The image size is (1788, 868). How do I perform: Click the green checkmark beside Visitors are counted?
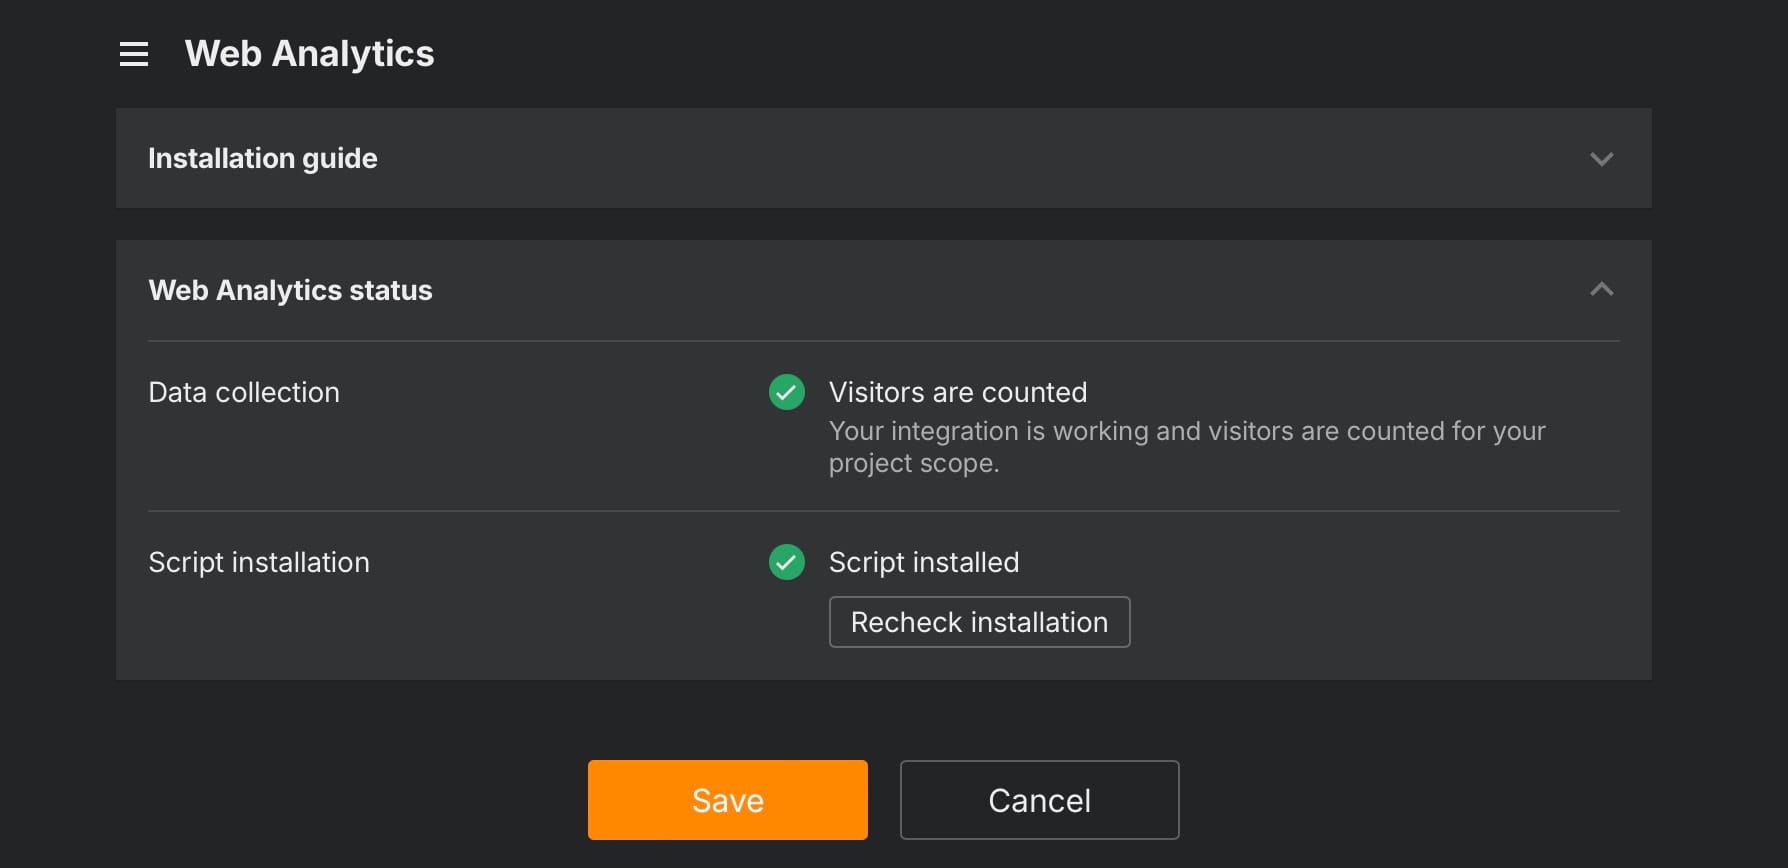[x=787, y=392]
